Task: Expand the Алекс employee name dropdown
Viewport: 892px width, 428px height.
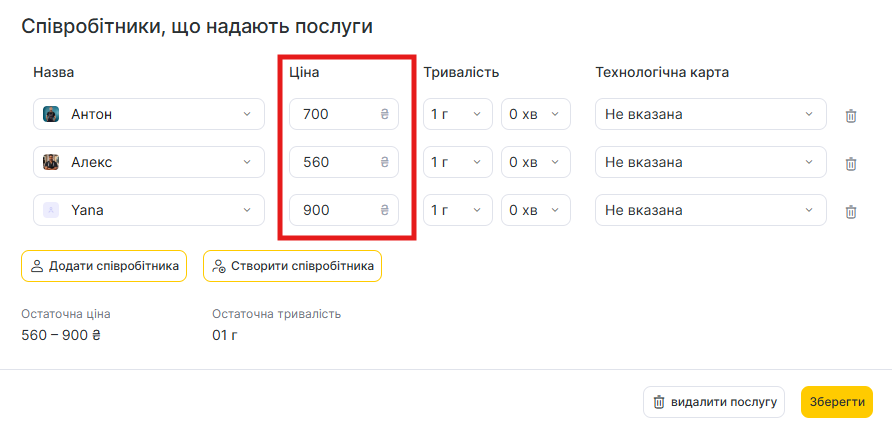Action: [x=149, y=162]
